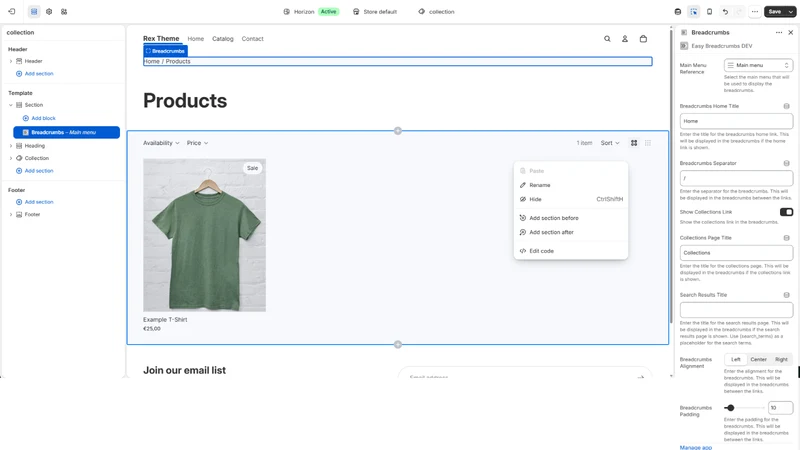Screen dimensions: 800x450
Task: Adjust the Breadcrumbs Padding slider handle
Action: click(730, 408)
